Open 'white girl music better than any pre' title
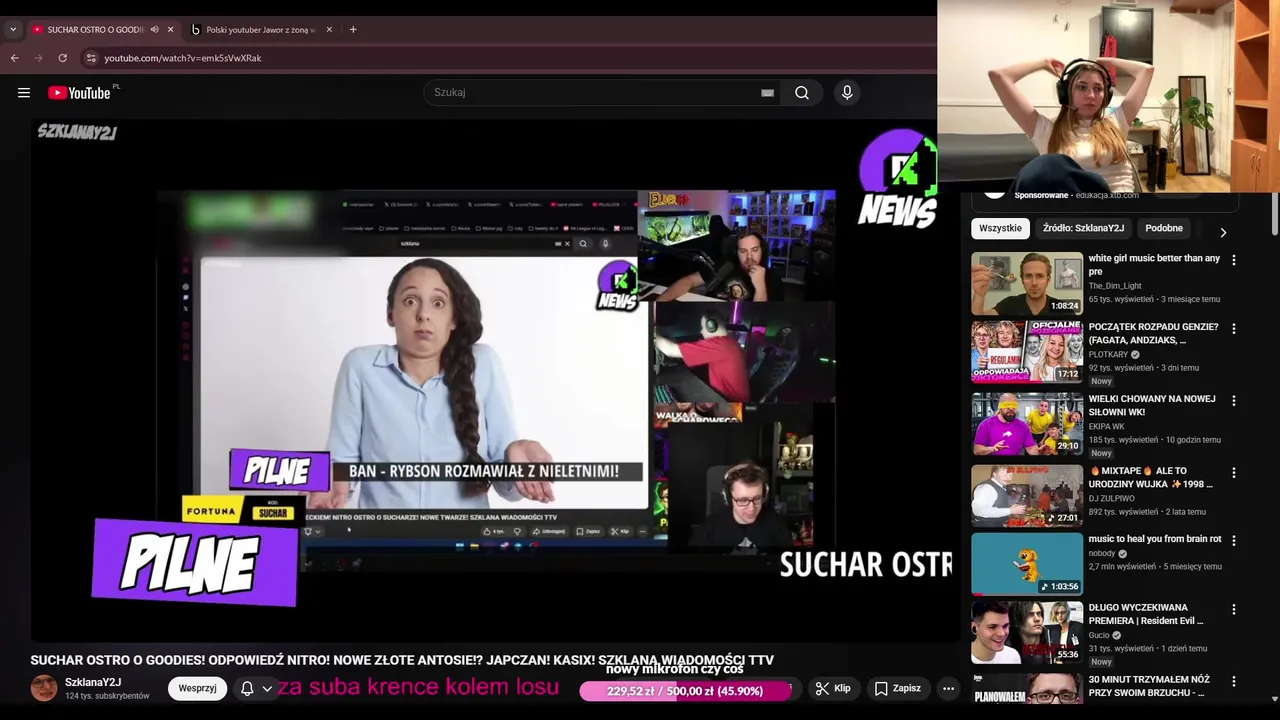The width and height of the screenshot is (1280, 720). tap(1154, 264)
